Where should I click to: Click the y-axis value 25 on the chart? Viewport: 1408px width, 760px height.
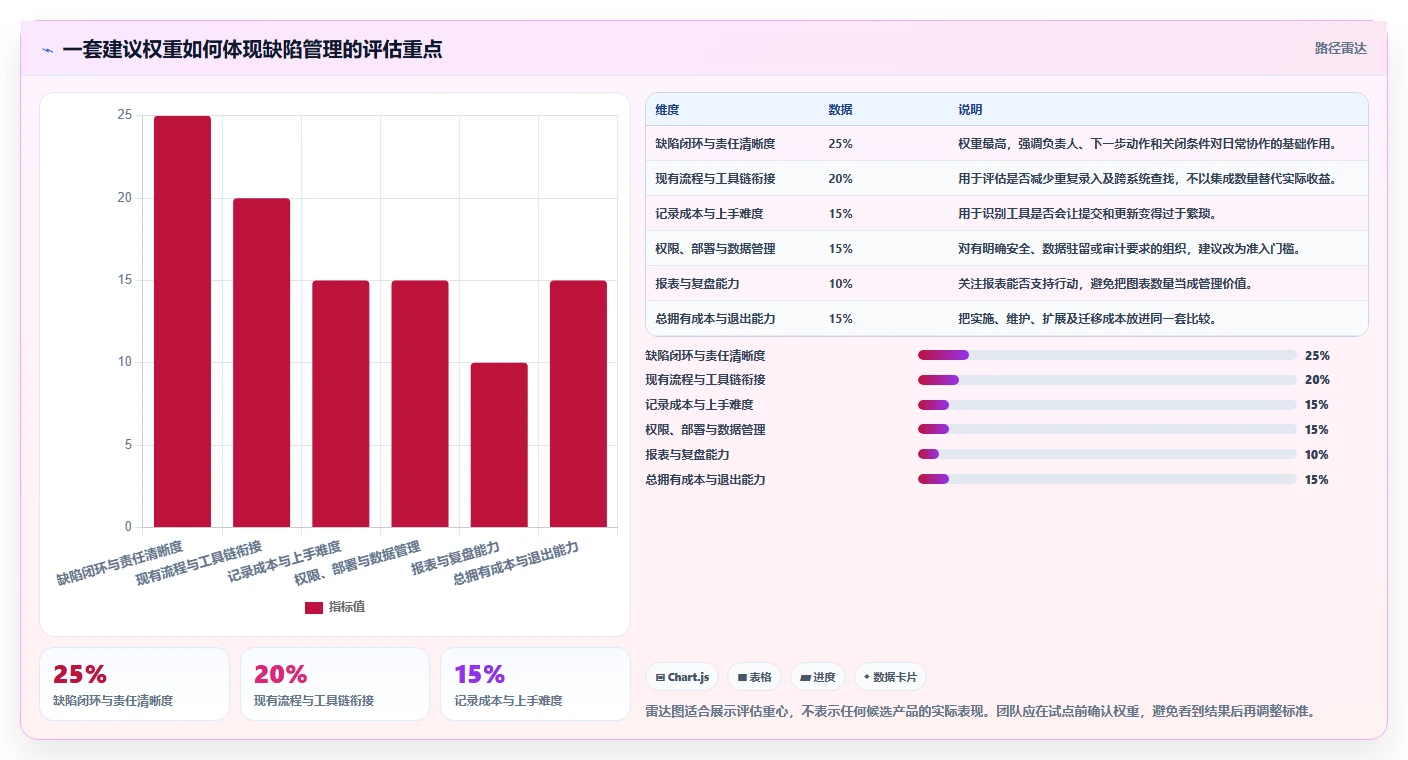click(125, 116)
